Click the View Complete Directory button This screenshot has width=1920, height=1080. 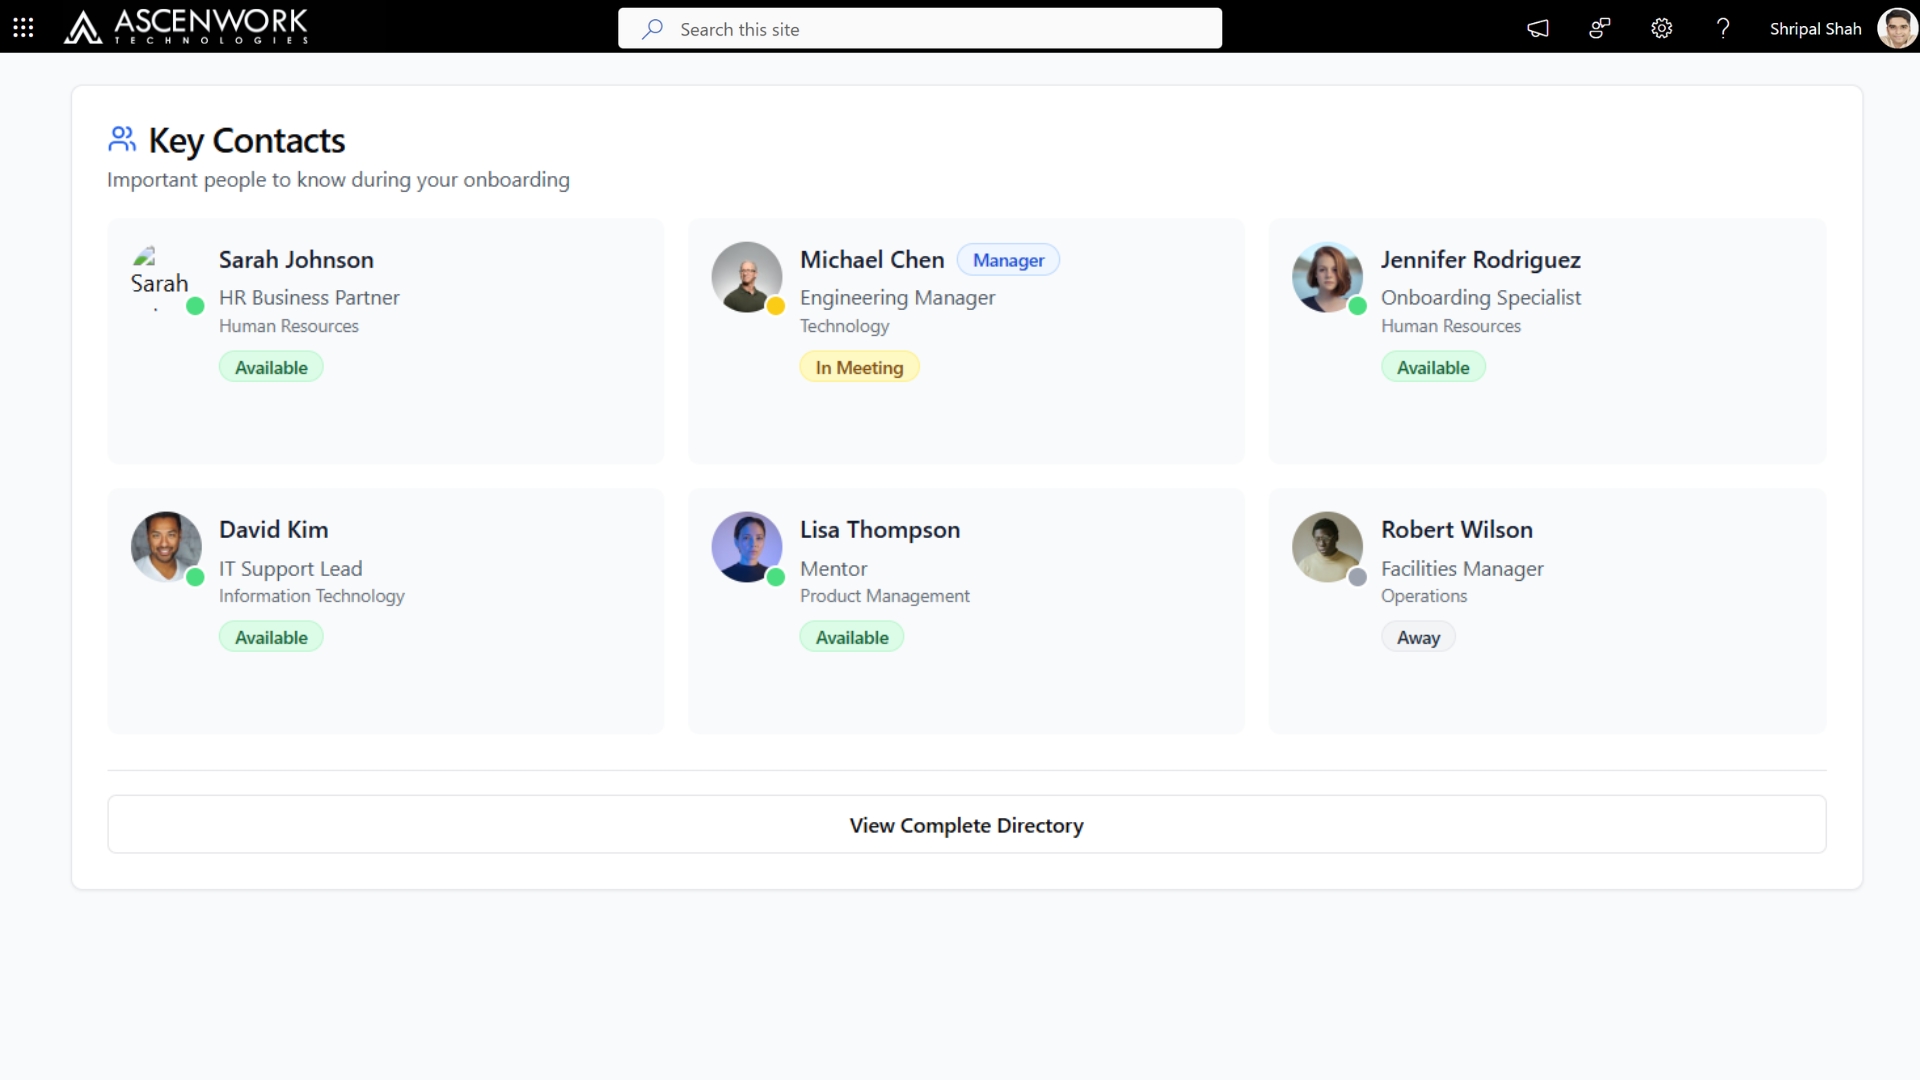point(966,825)
